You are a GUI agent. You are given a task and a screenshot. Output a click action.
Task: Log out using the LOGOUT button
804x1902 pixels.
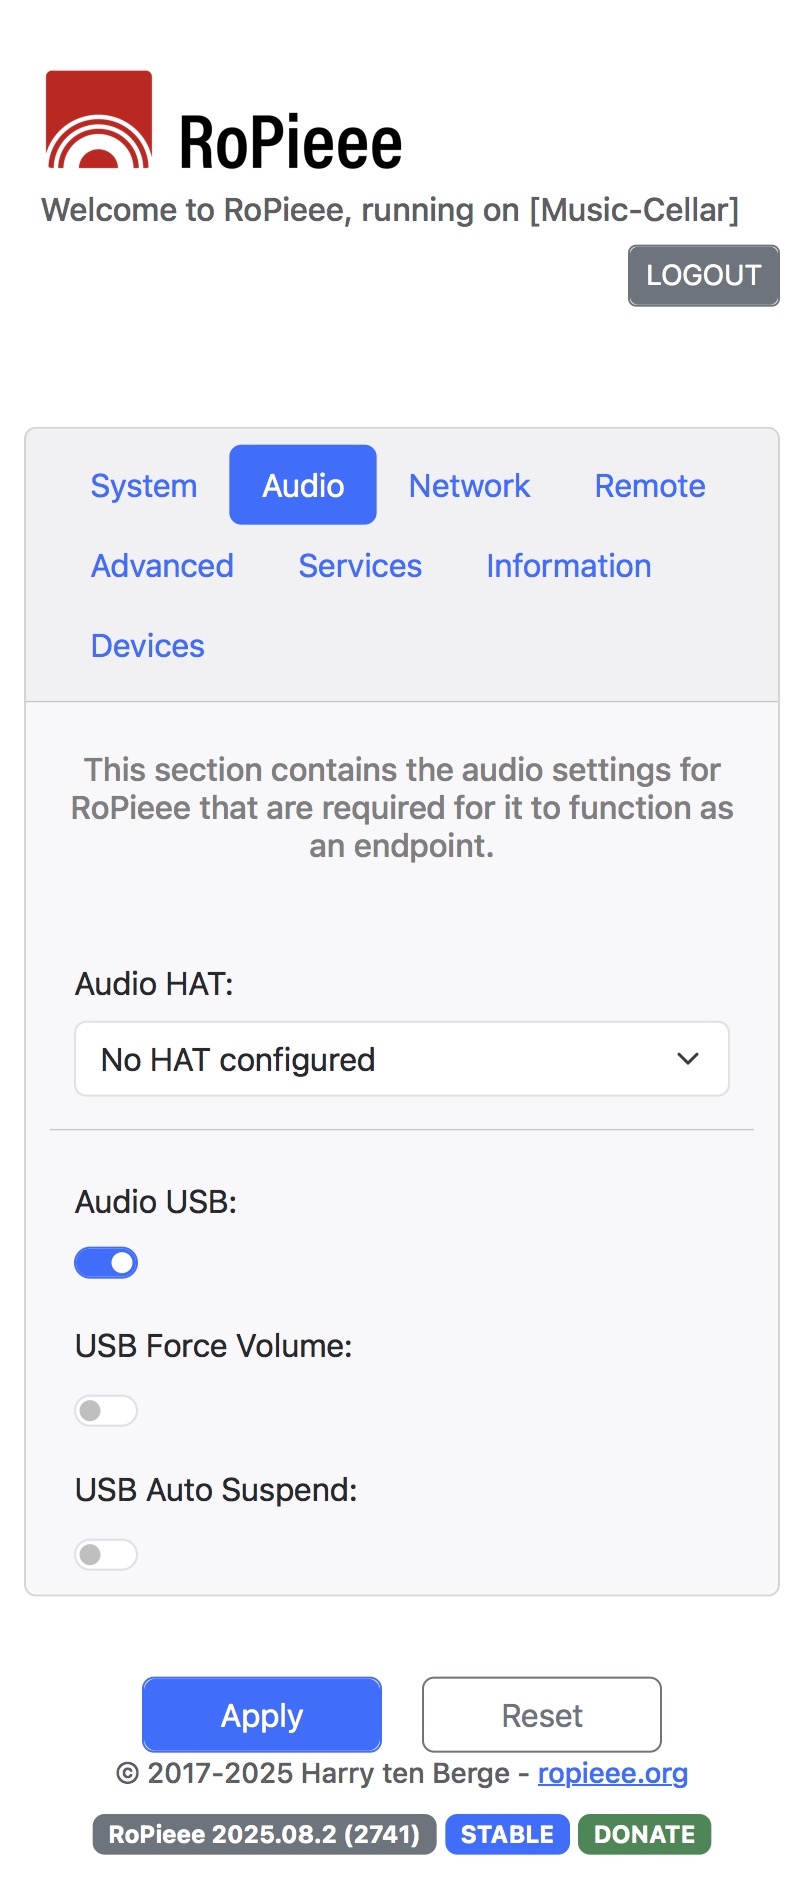point(703,276)
